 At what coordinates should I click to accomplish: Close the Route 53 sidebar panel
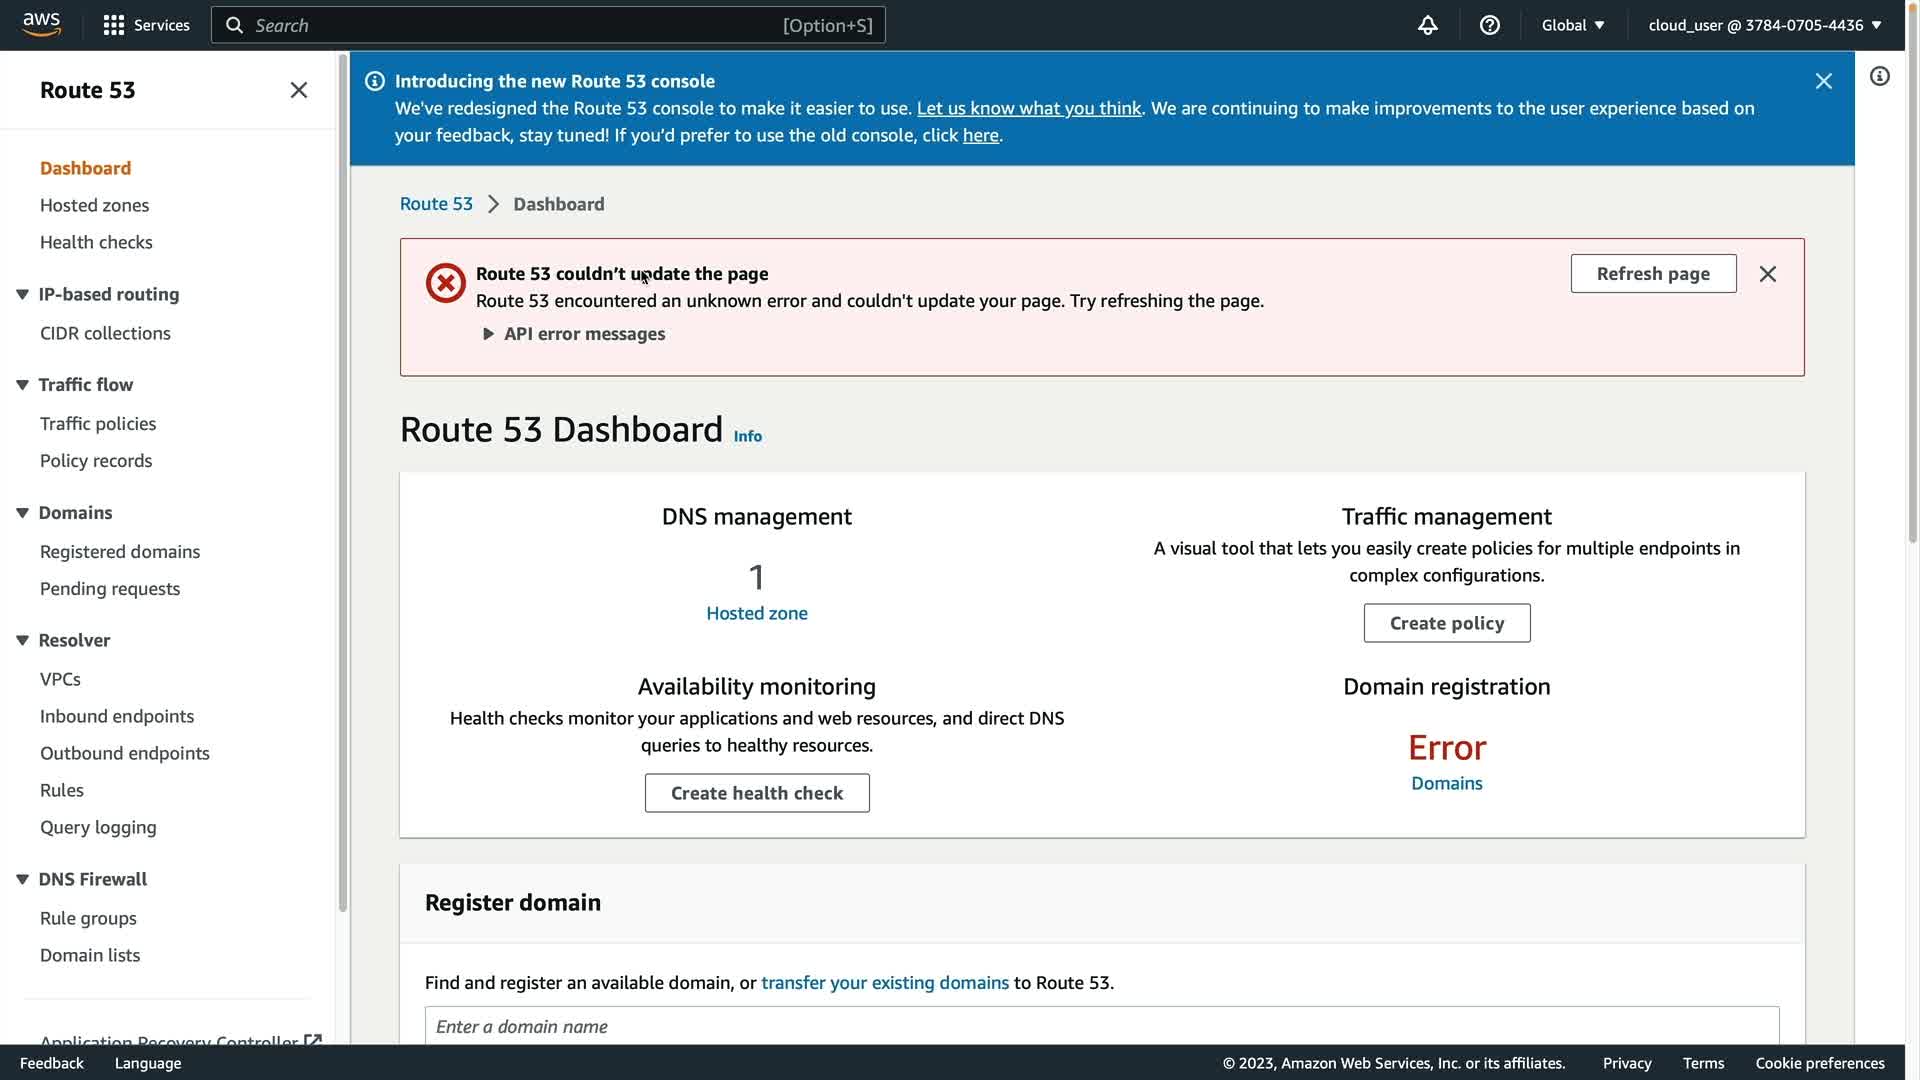pos(298,90)
